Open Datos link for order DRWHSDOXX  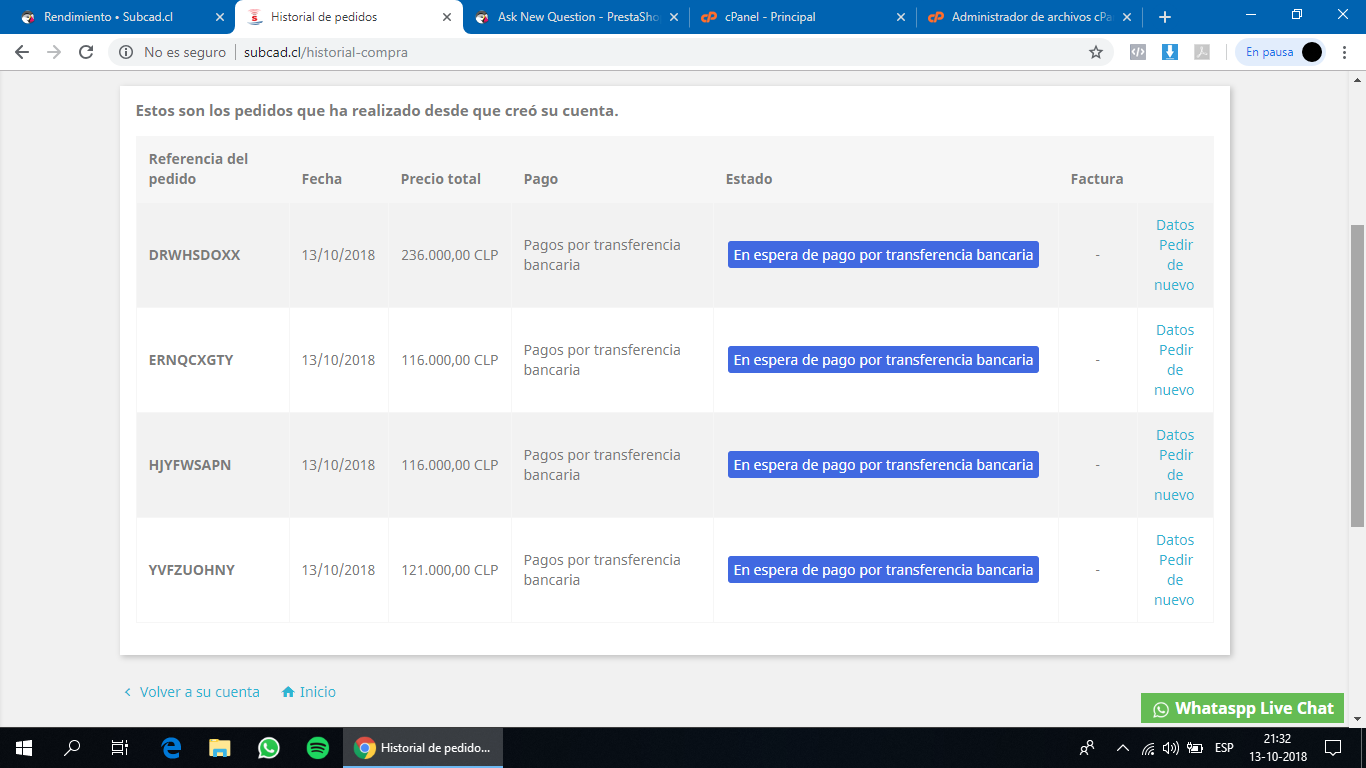click(1175, 225)
